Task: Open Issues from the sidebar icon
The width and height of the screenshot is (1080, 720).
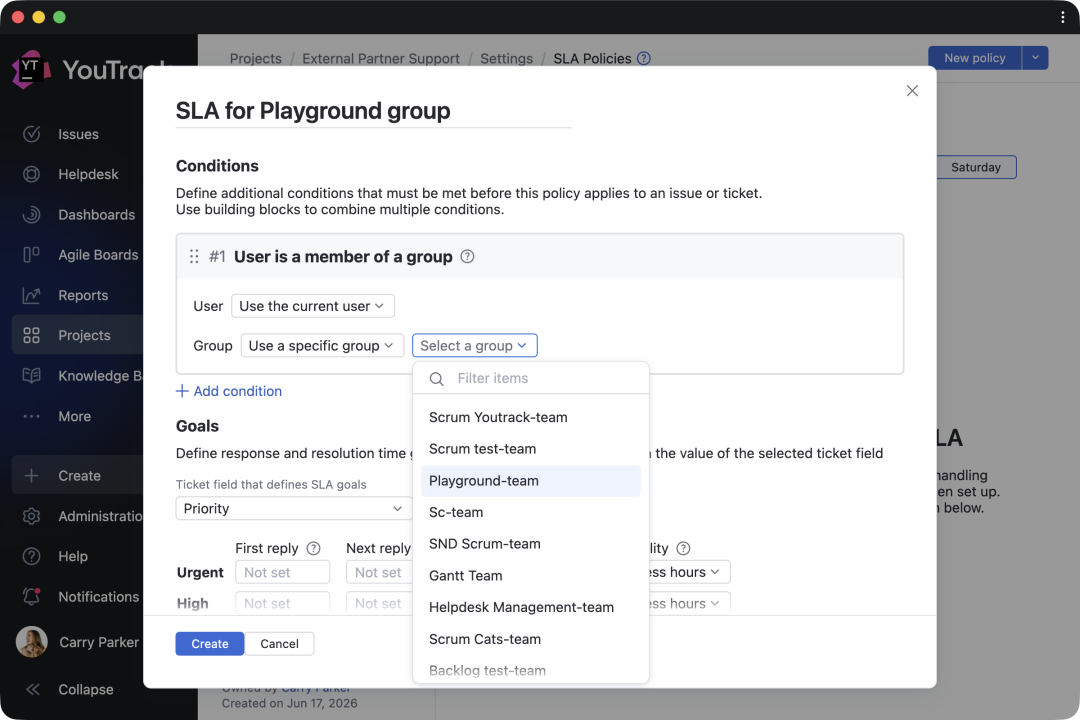Action: 32,134
